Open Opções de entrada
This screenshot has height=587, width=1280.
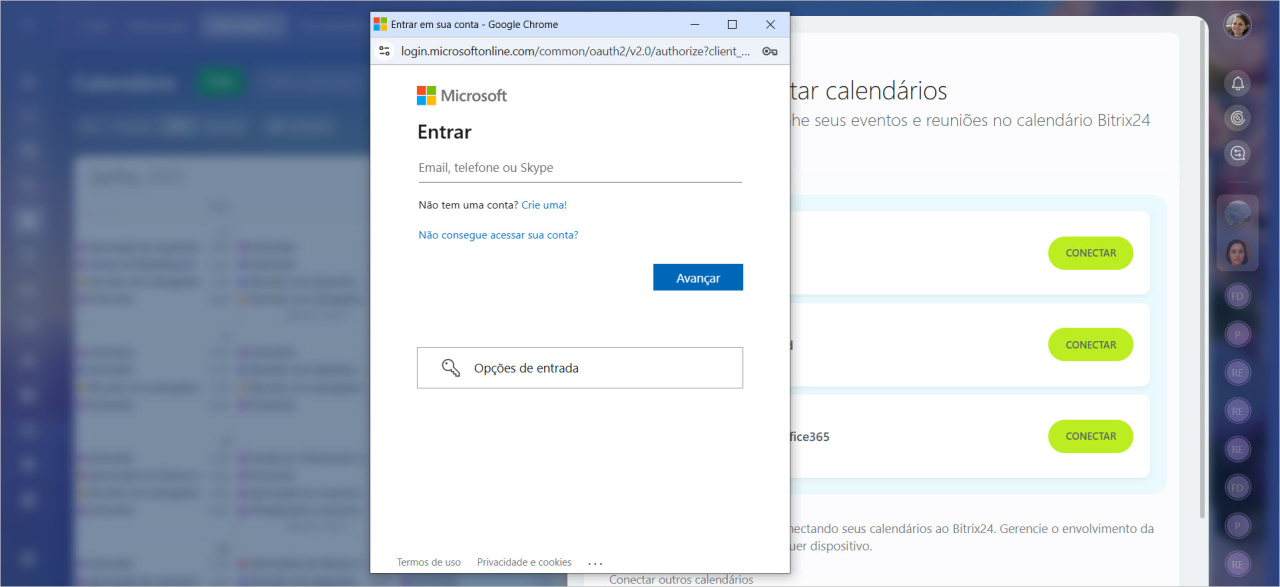[x=580, y=368]
